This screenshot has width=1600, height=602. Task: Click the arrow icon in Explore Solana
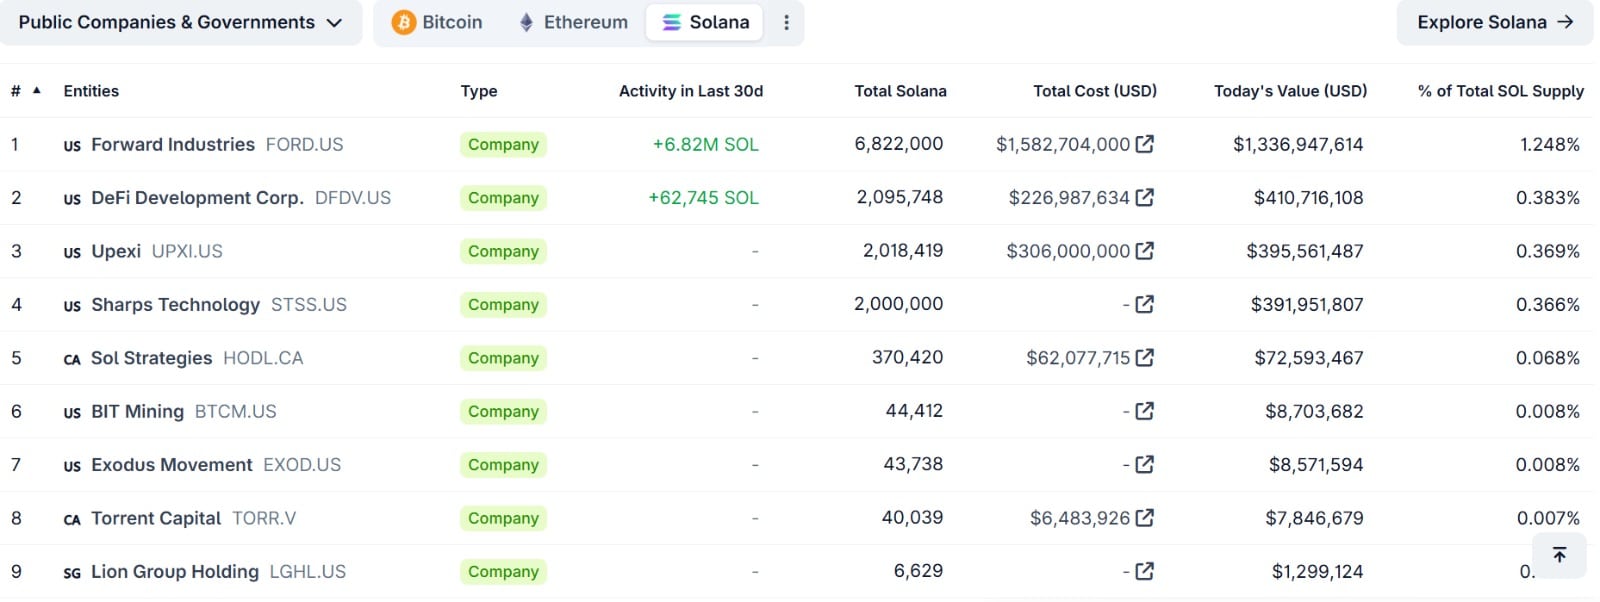(x=1566, y=22)
